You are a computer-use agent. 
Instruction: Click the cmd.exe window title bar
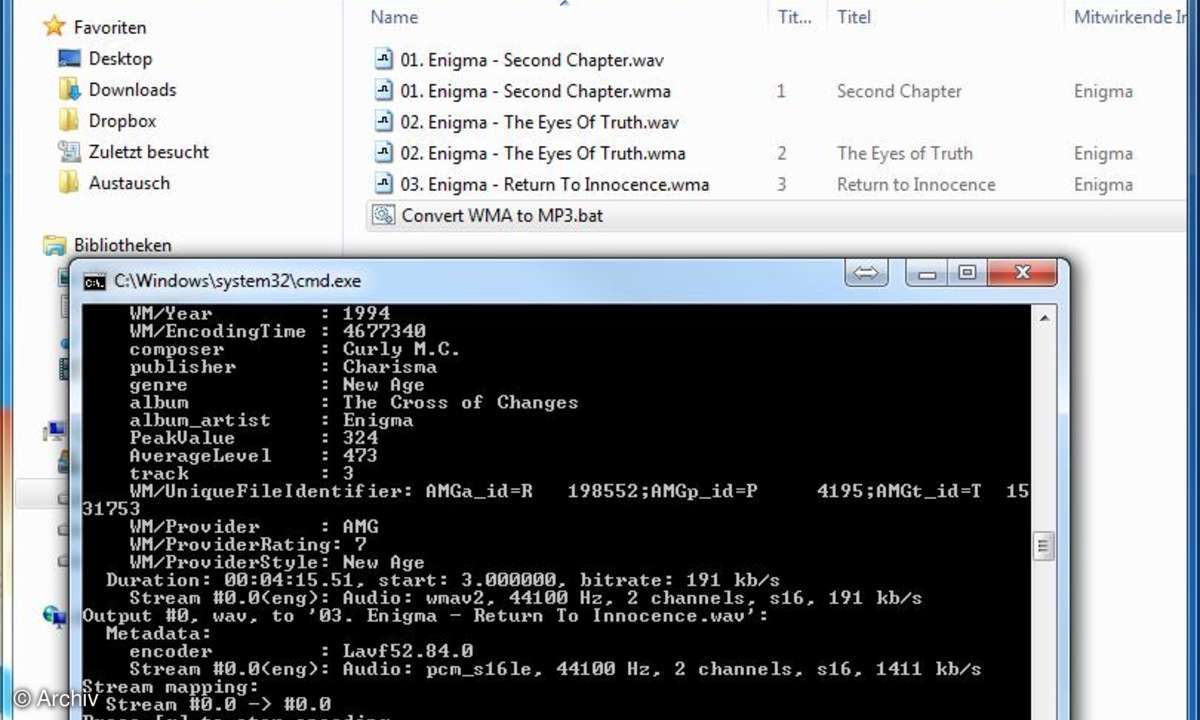coord(570,280)
